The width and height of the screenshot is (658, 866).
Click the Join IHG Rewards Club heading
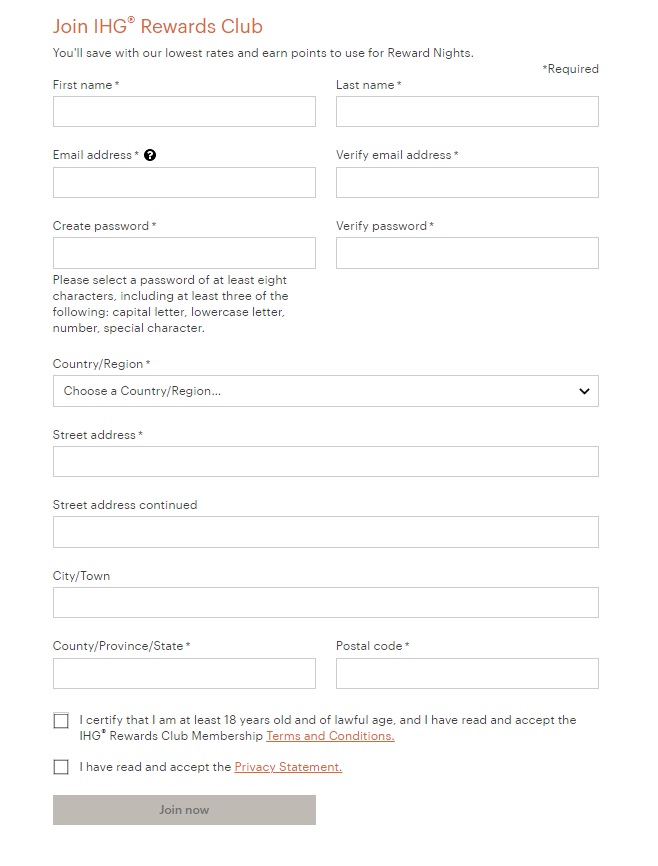(x=157, y=26)
